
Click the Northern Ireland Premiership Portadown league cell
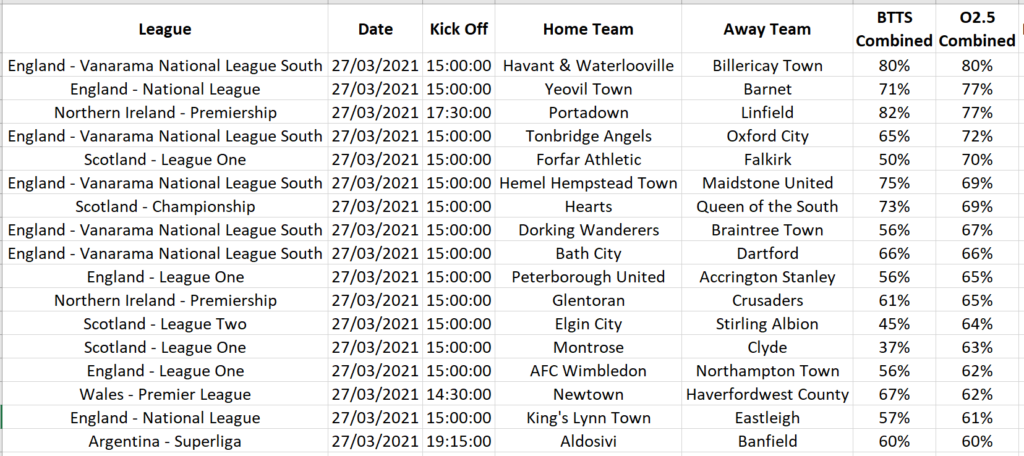[165, 112]
